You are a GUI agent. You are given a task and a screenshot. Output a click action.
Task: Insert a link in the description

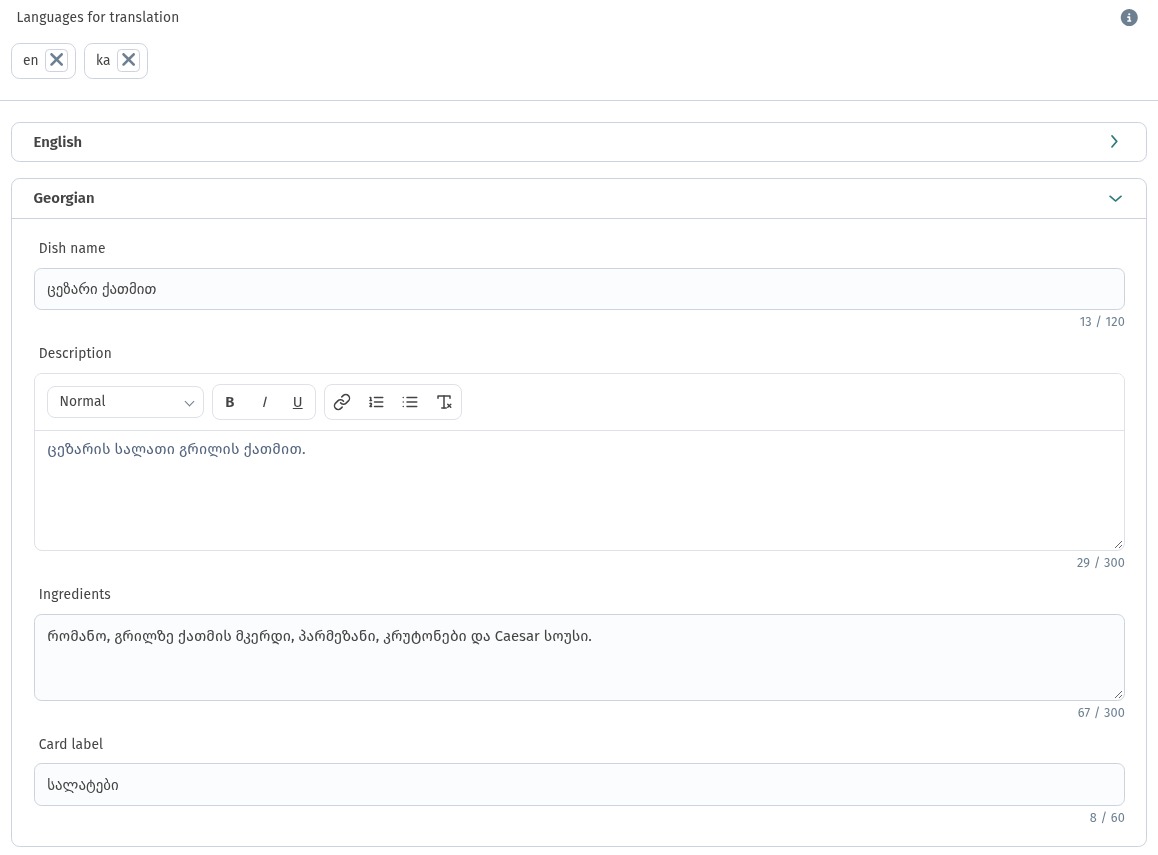(342, 402)
